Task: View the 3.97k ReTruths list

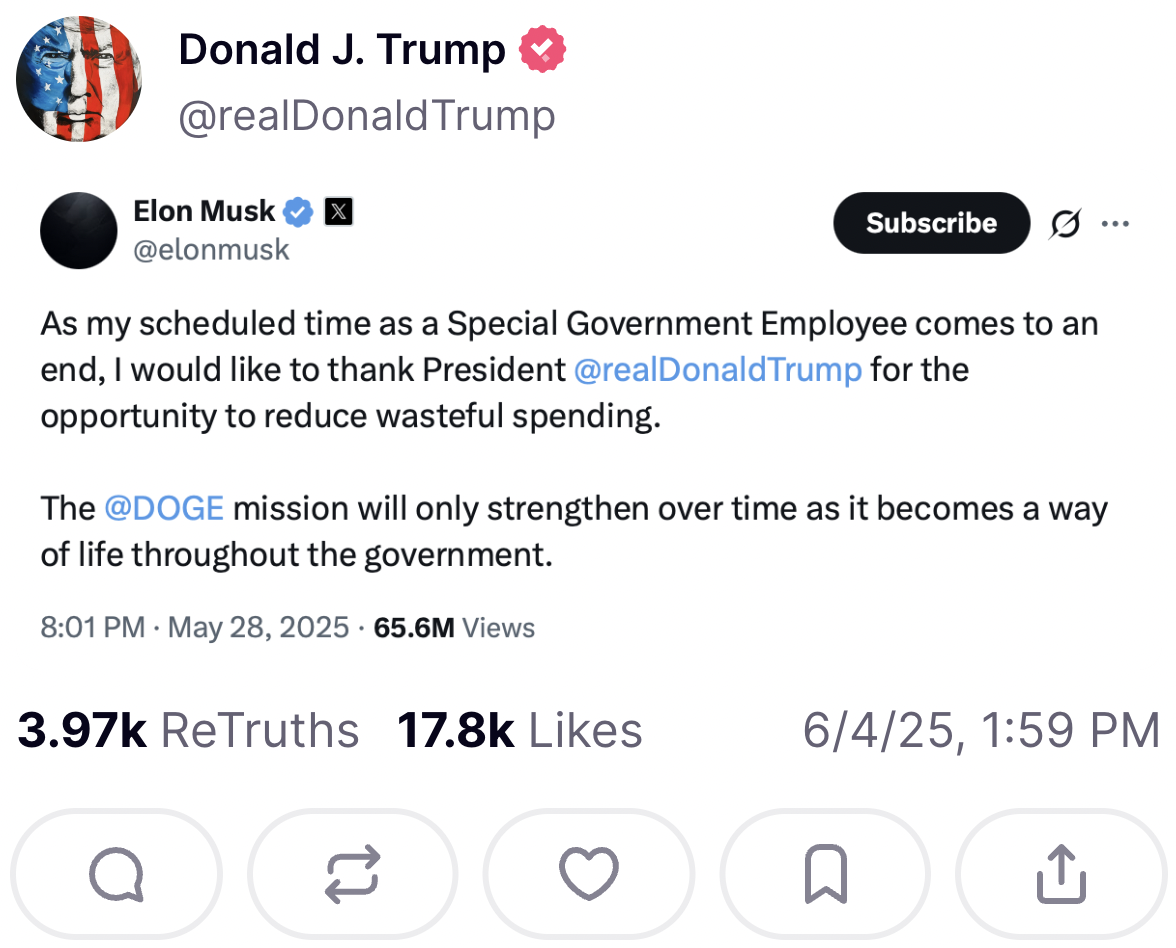Action: point(188,731)
